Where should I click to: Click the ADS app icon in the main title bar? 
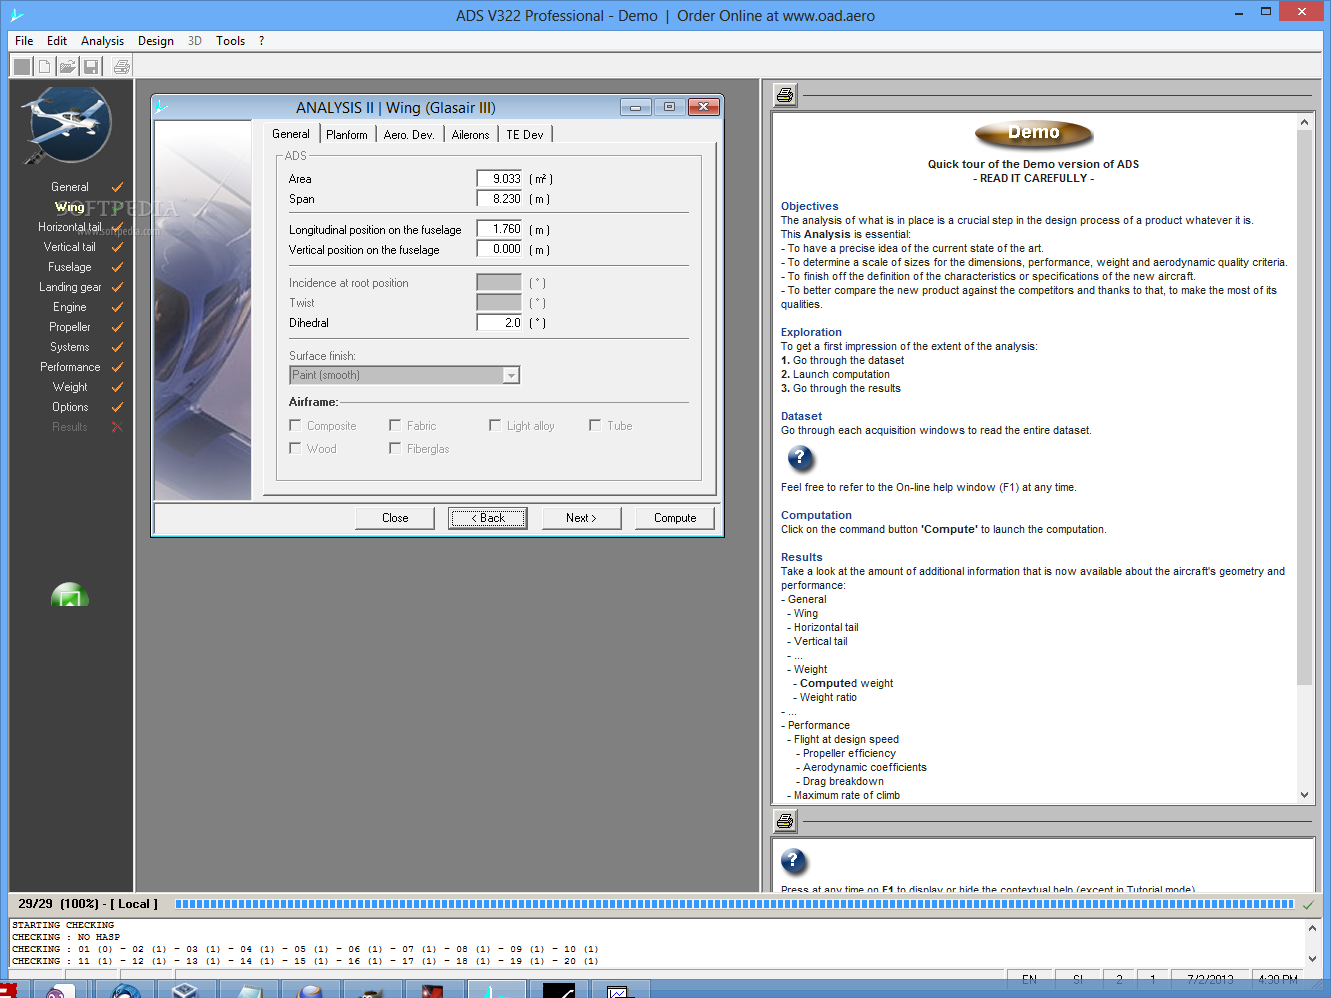pos(16,15)
